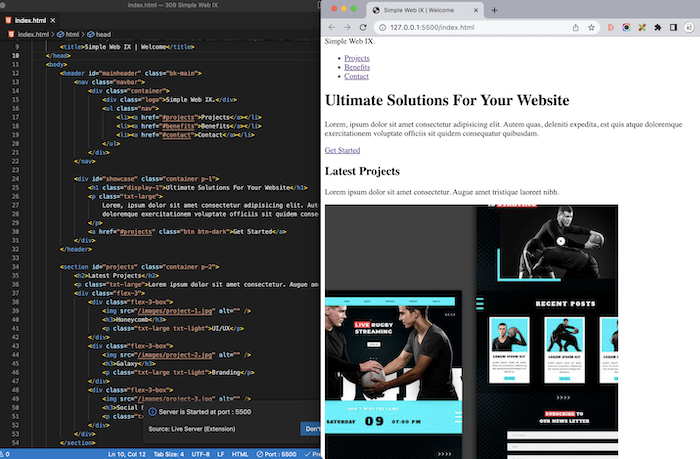Click Source: Live Server (Extension) text

point(192,429)
